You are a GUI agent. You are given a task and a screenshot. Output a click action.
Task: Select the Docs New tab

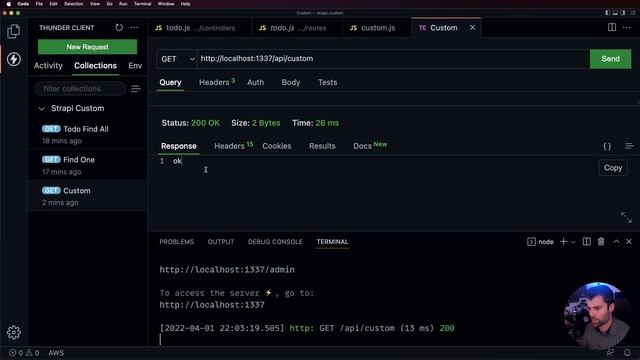point(370,146)
